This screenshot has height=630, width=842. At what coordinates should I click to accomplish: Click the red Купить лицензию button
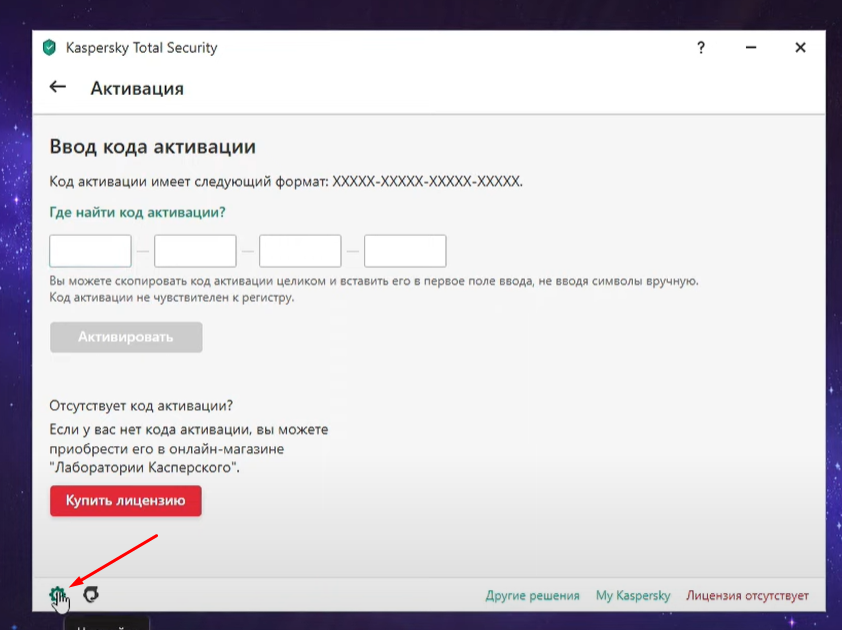[126, 501]
